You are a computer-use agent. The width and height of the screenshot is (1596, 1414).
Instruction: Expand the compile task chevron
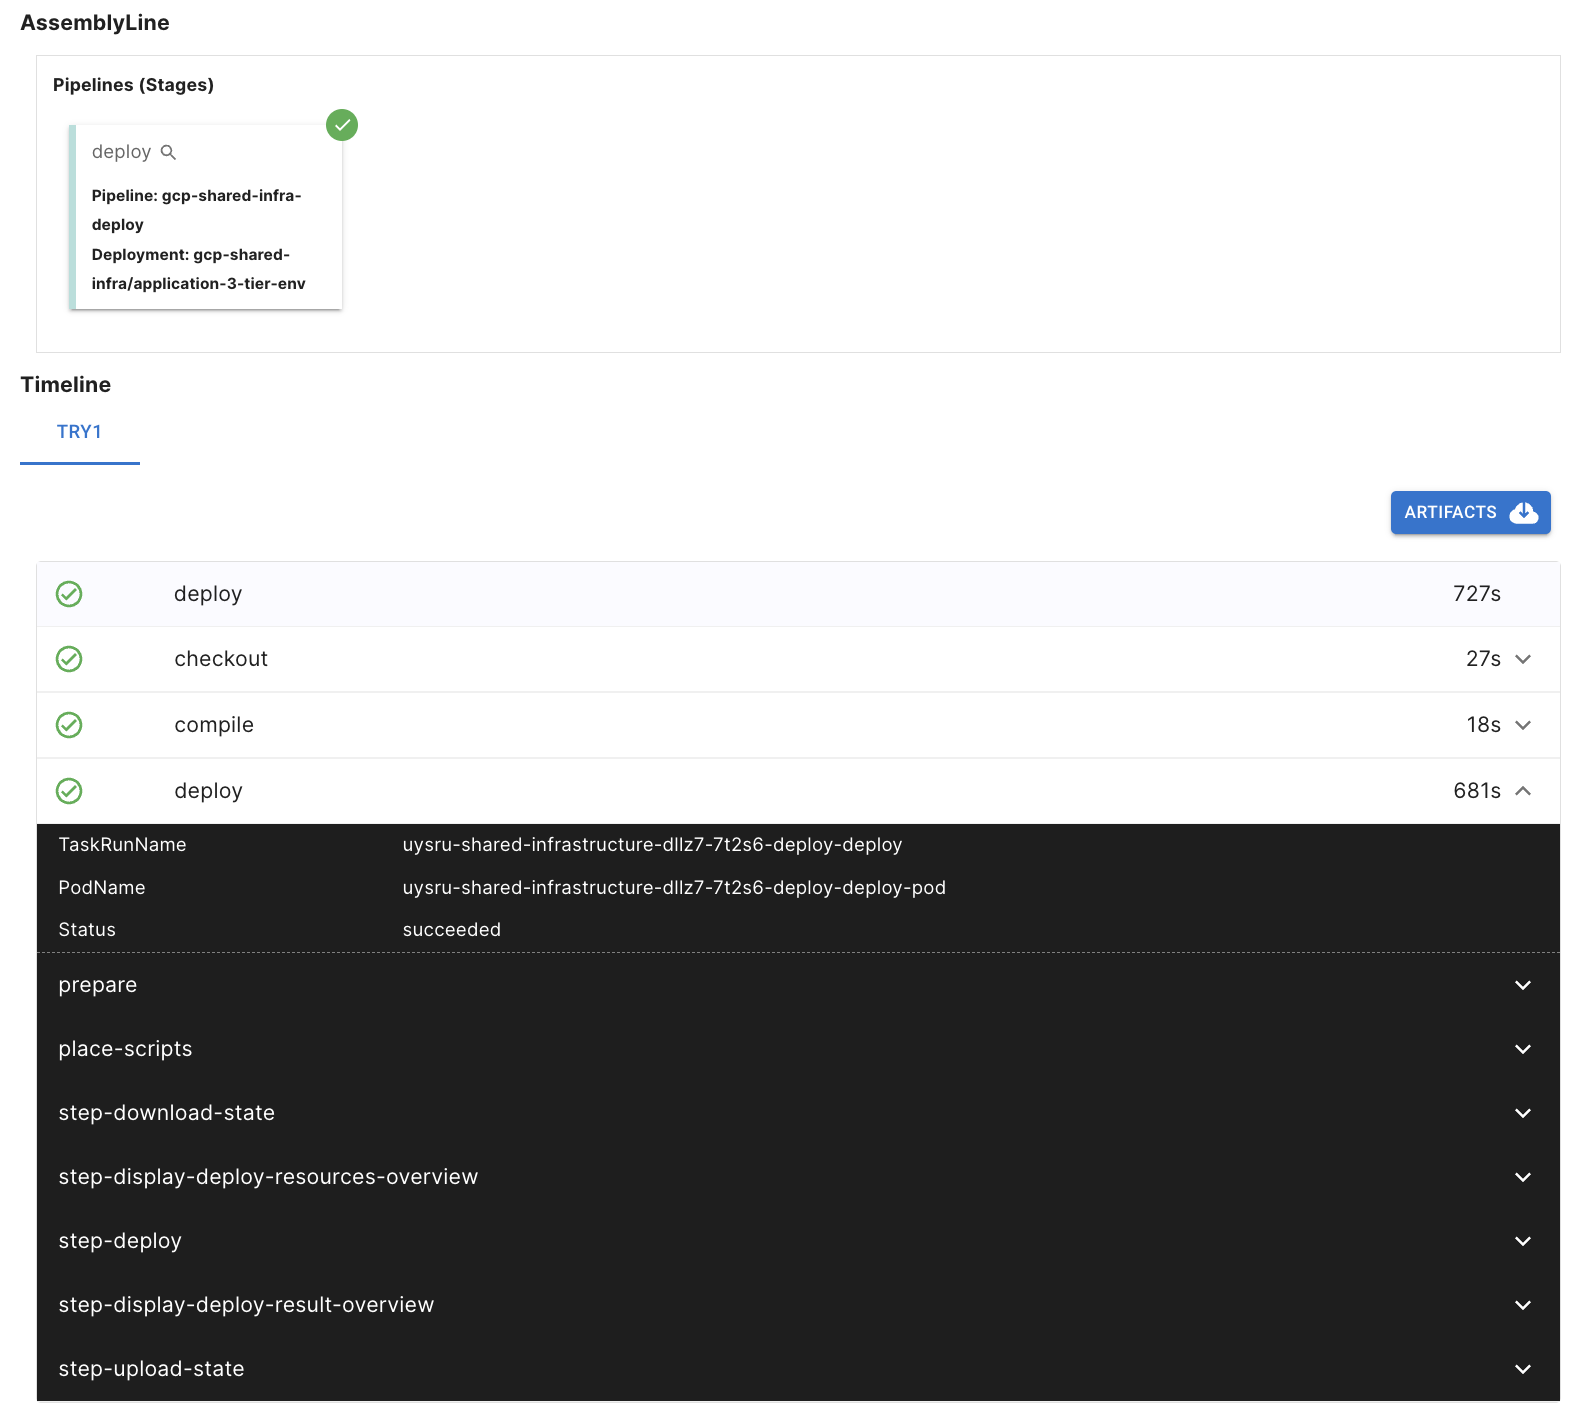tap(1522, 725)
